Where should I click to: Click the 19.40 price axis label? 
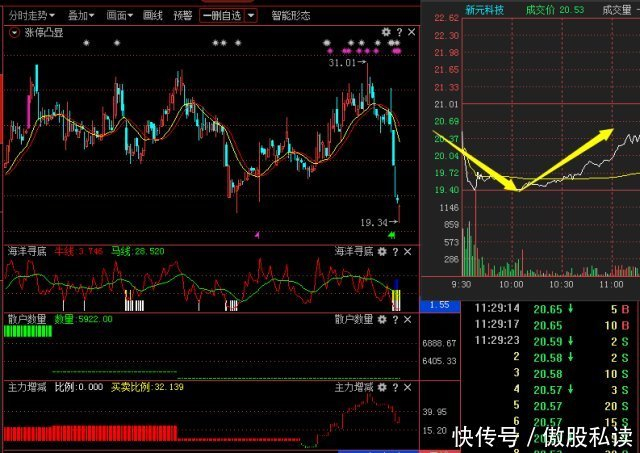click(x=446, y=190)
